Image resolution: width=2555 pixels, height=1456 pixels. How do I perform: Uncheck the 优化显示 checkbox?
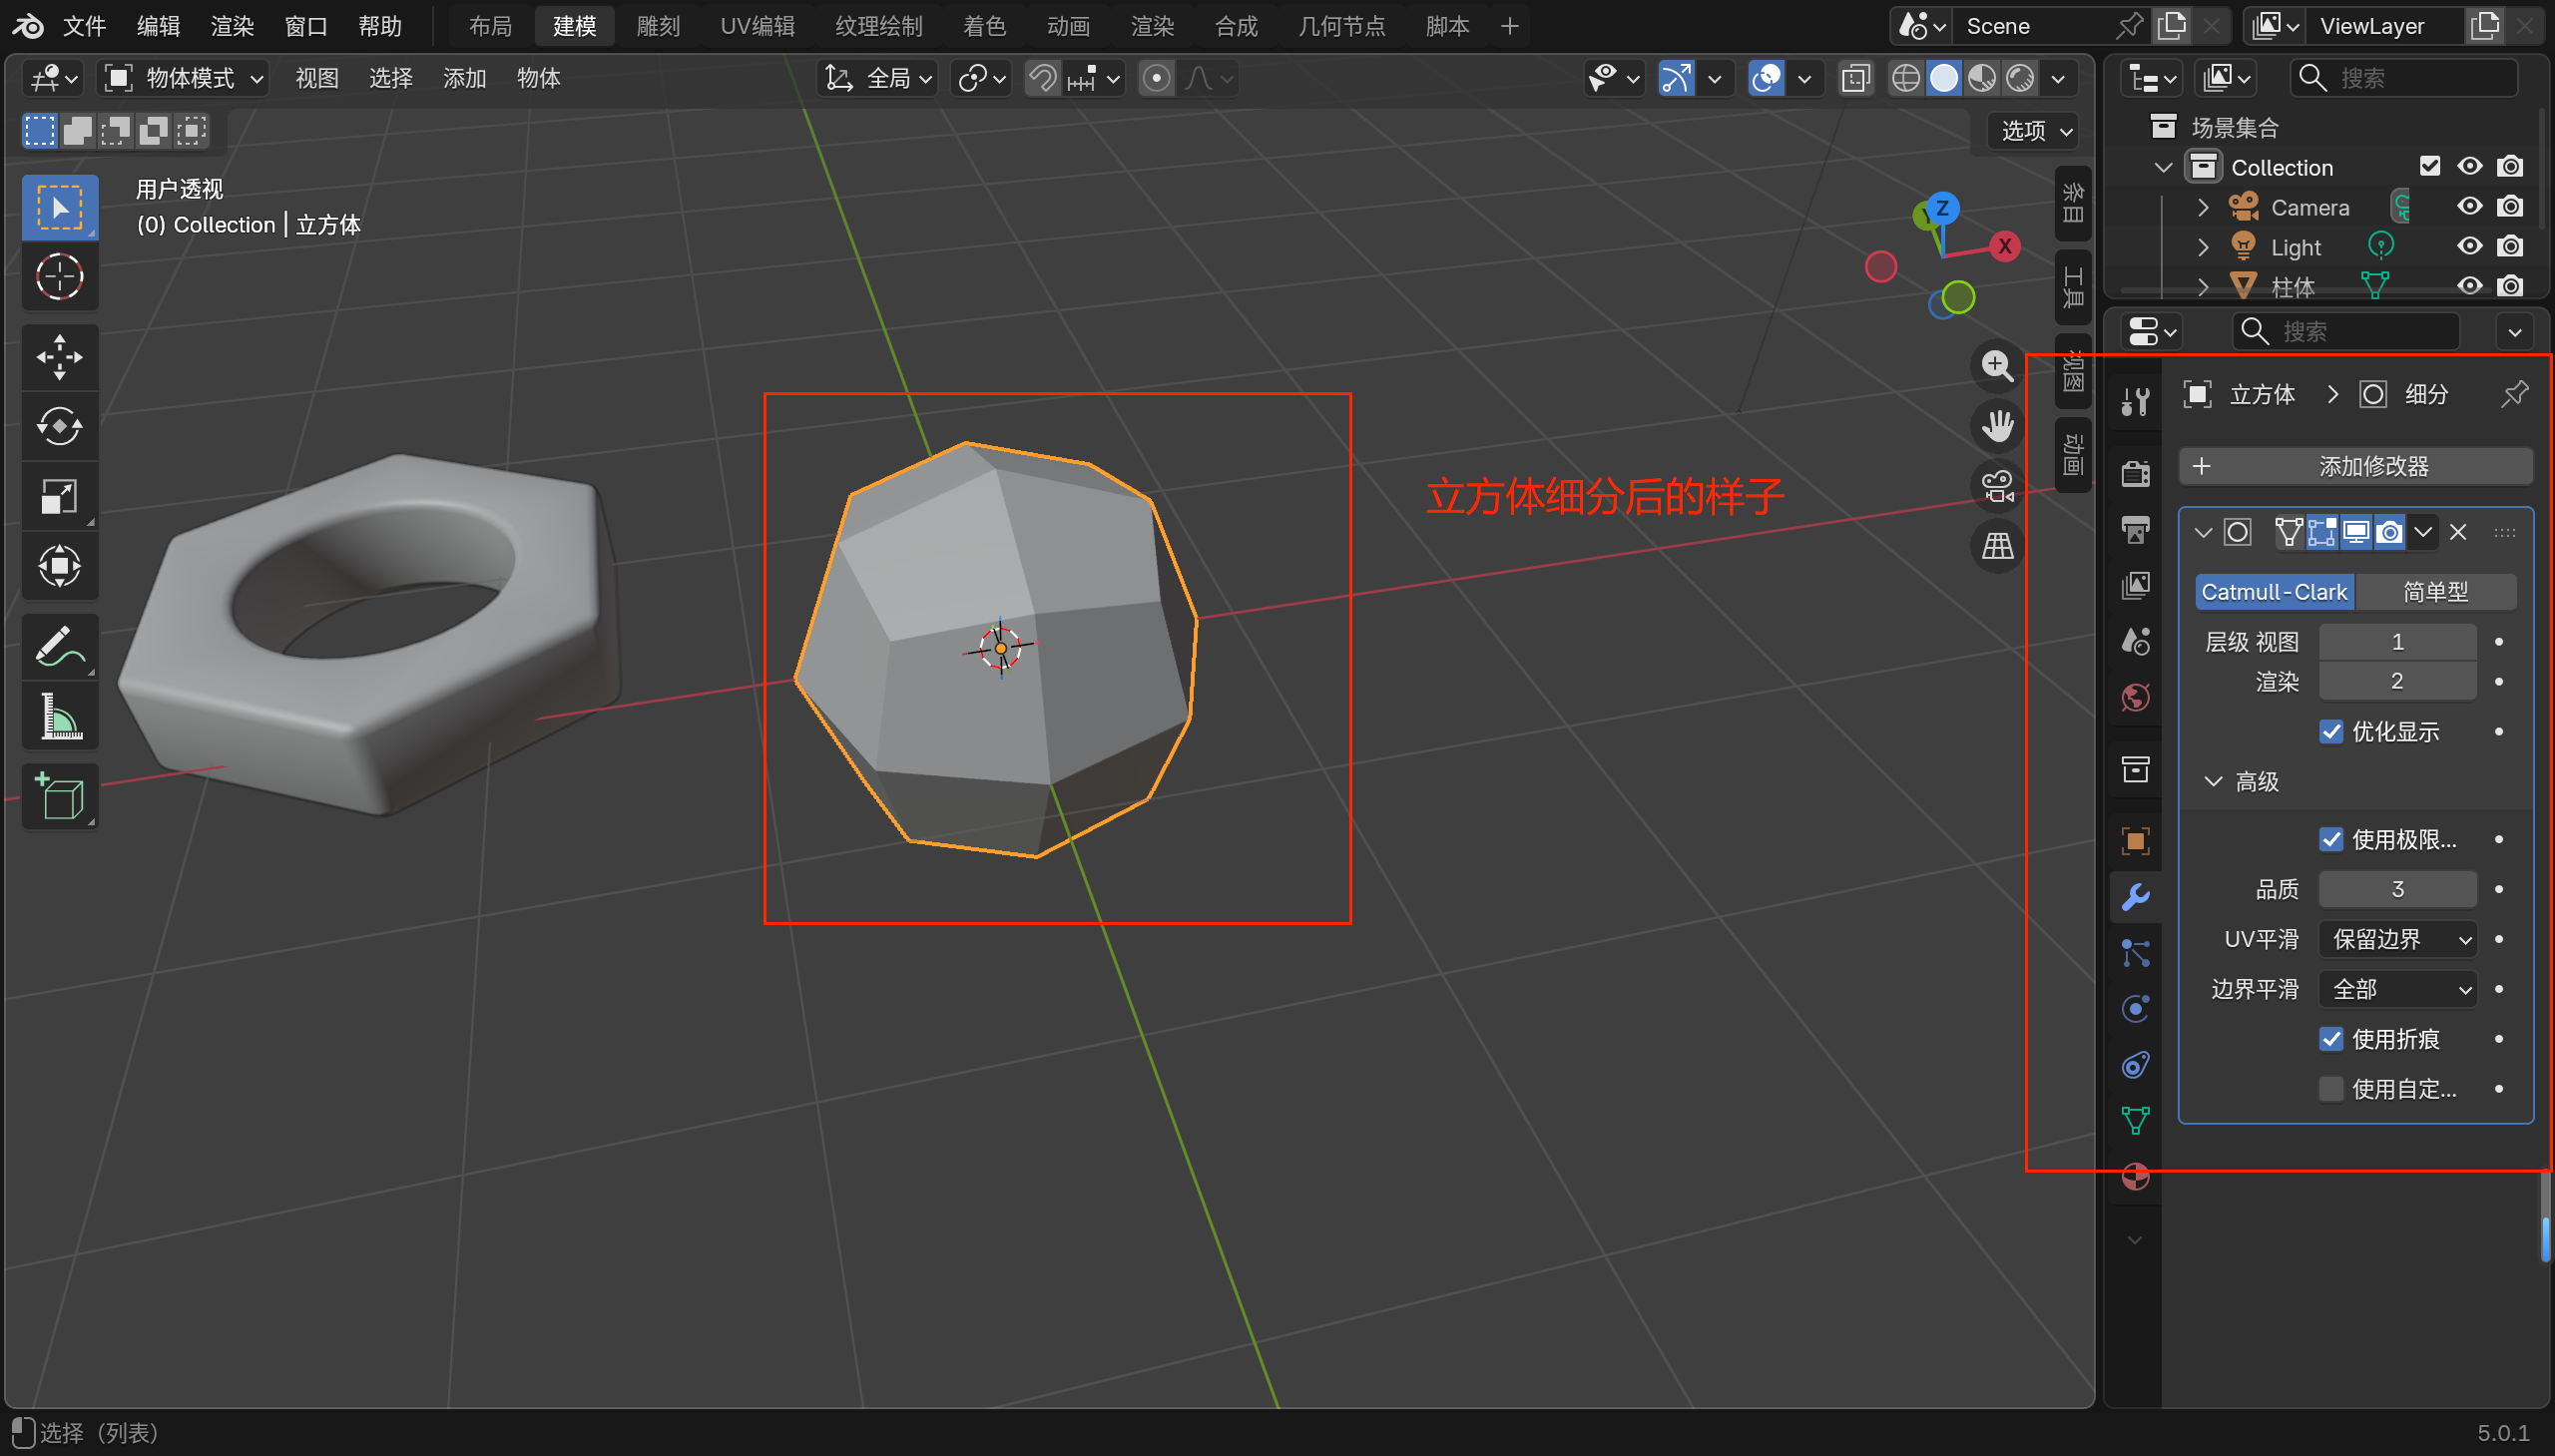click(x=2331, y=732)
